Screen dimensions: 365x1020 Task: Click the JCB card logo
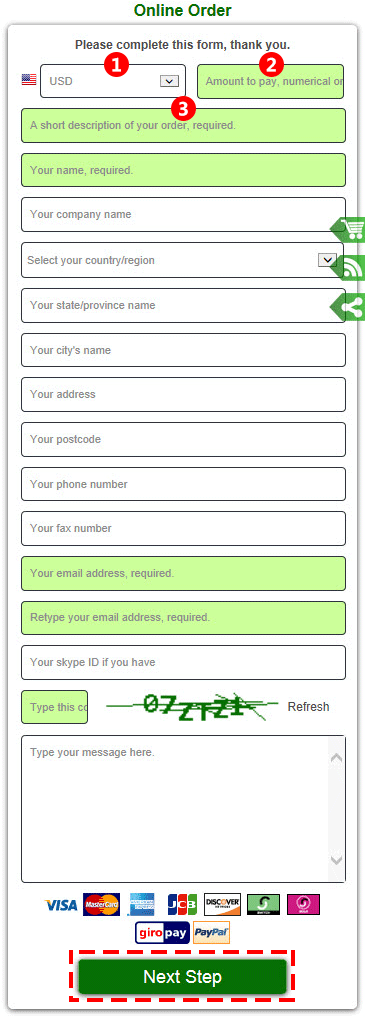click(x=182, y=904)
